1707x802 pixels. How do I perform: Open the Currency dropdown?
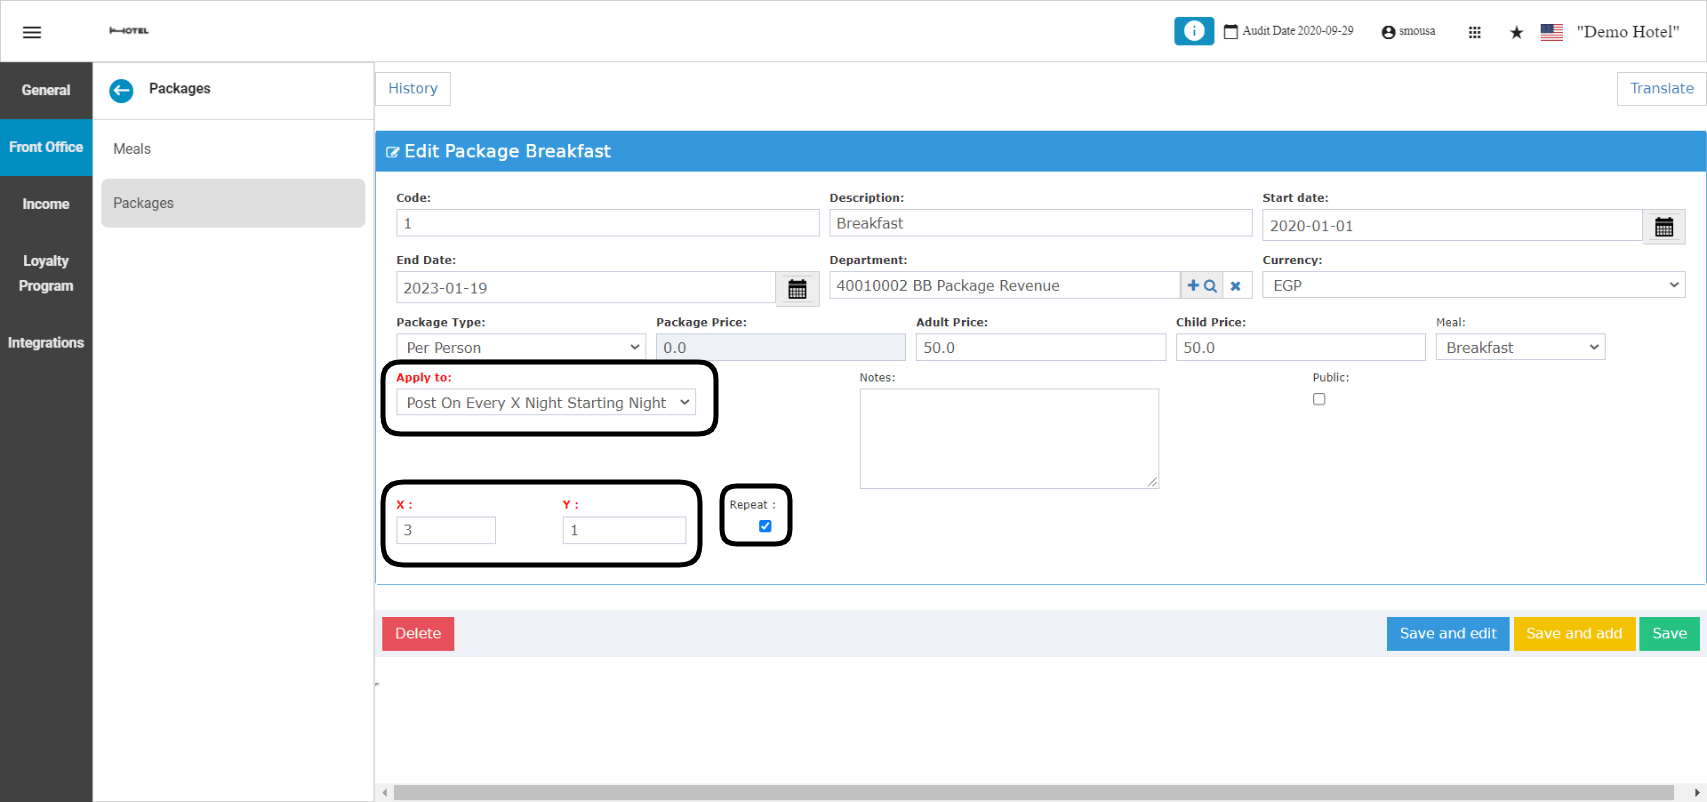tap(1474, 285)
